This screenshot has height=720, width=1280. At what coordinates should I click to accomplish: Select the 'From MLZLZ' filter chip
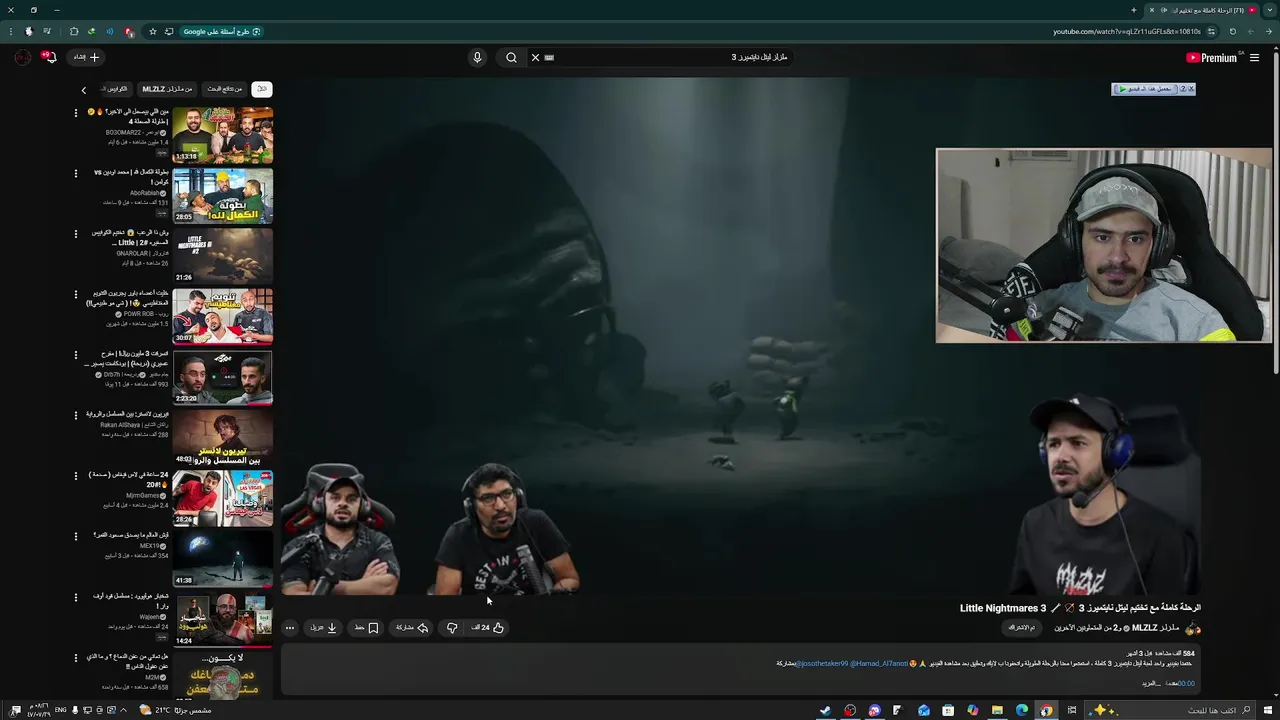click(167, 89)
